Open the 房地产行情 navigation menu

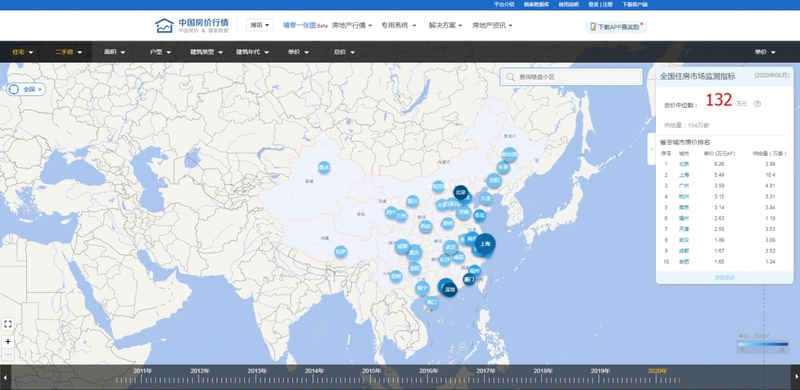[x=352, y=25]
